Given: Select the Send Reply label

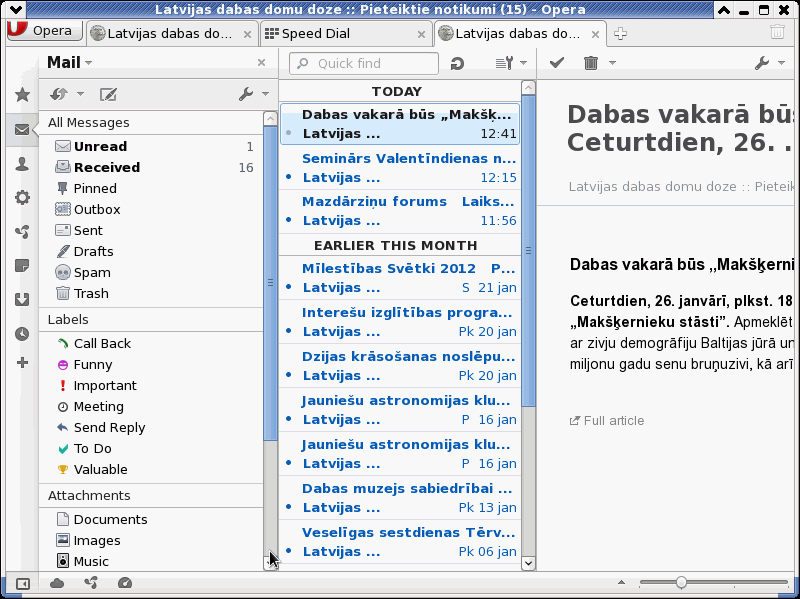Looking at the screenshot, I should [151, 427].
